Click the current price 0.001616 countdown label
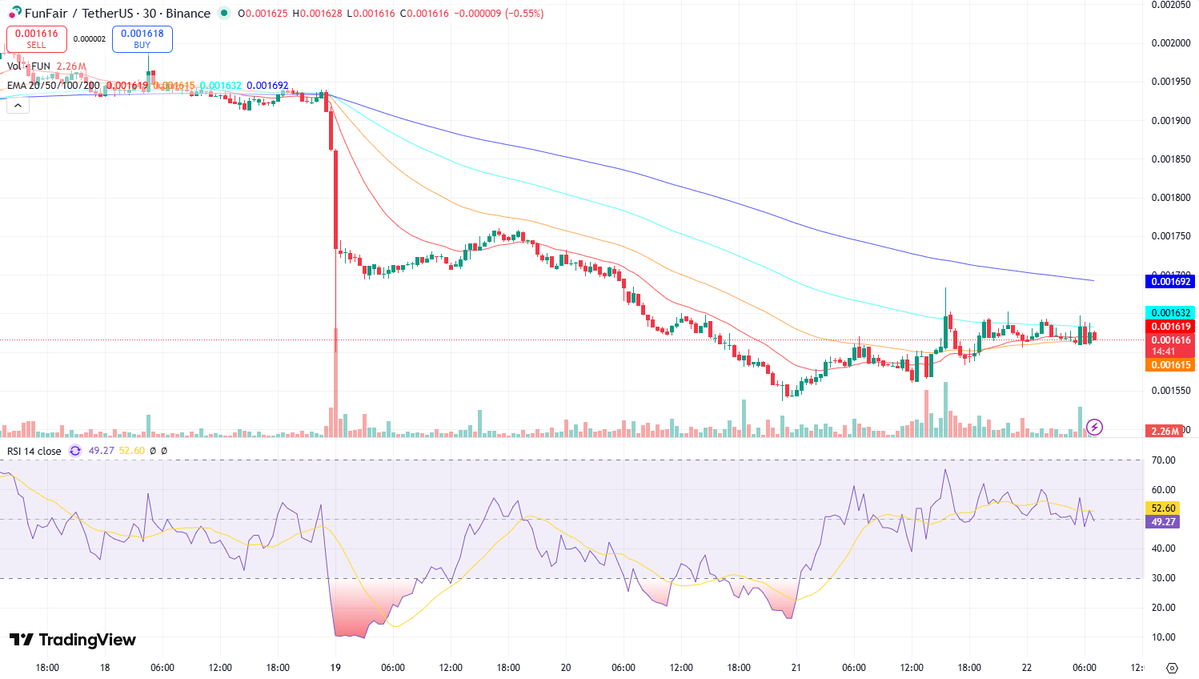The width and height of the screenshot is (1199, 679). (x=1170, y=346)
